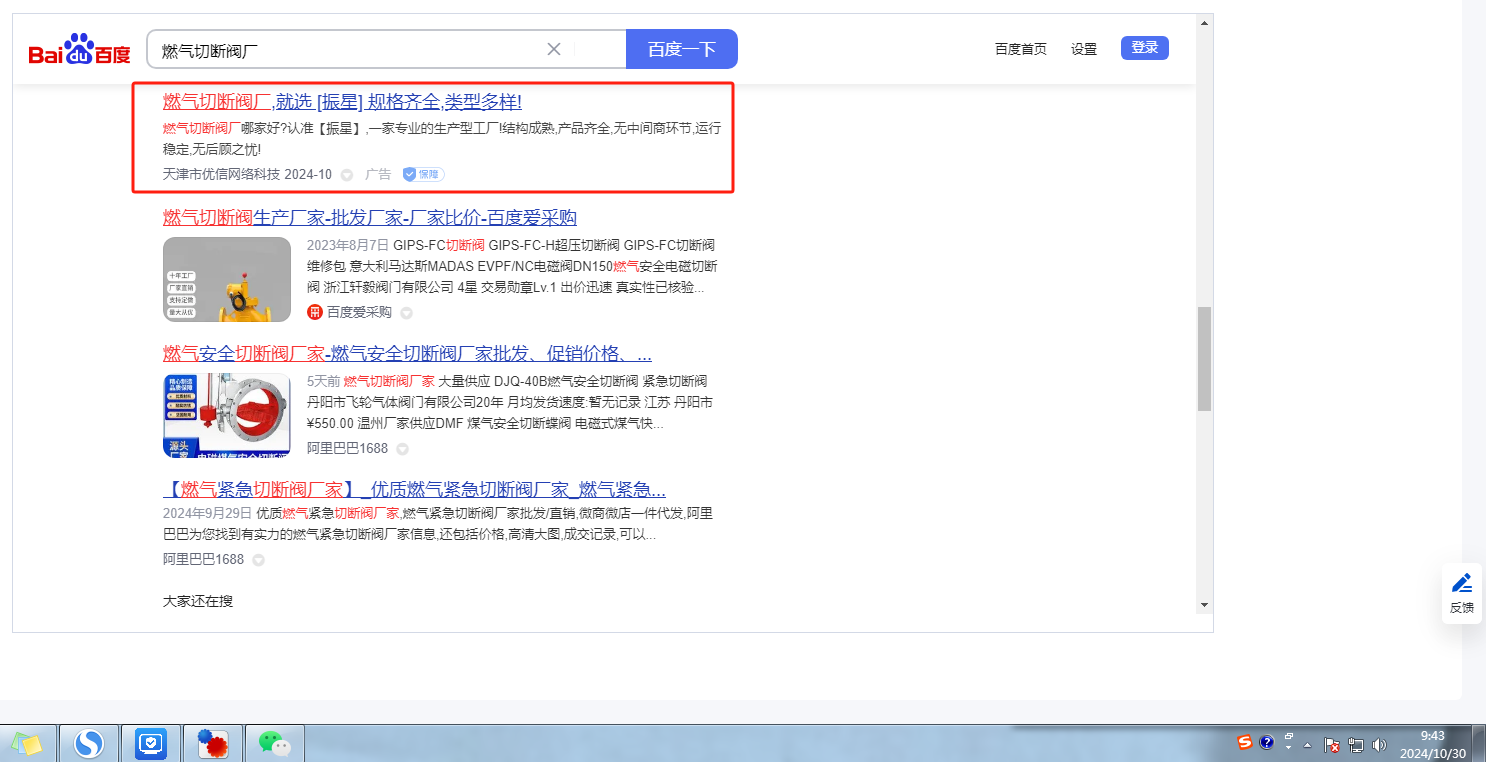The width and height of the screenshot is (1486, 762).
Task: Click the 登录 login button
Action: click(1145, 48)
